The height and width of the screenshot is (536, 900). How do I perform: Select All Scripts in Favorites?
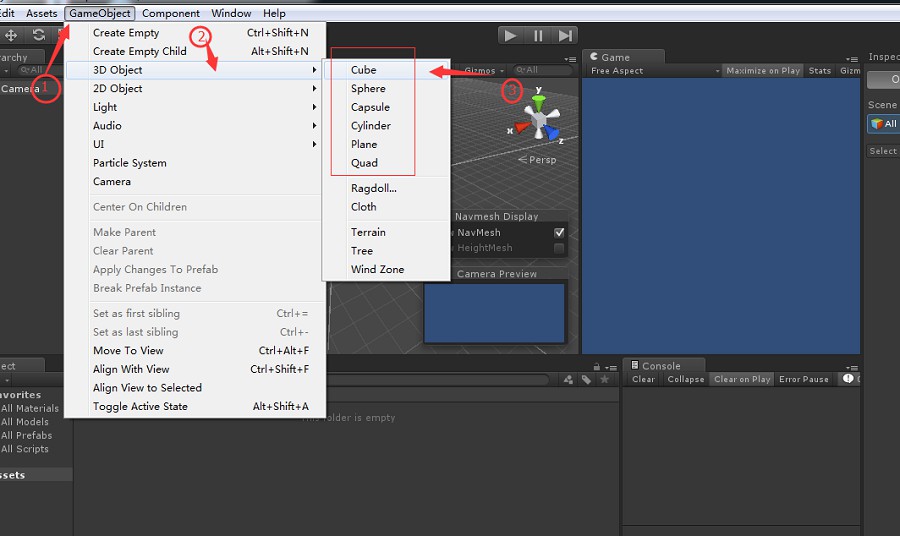[x=25, y=449]
